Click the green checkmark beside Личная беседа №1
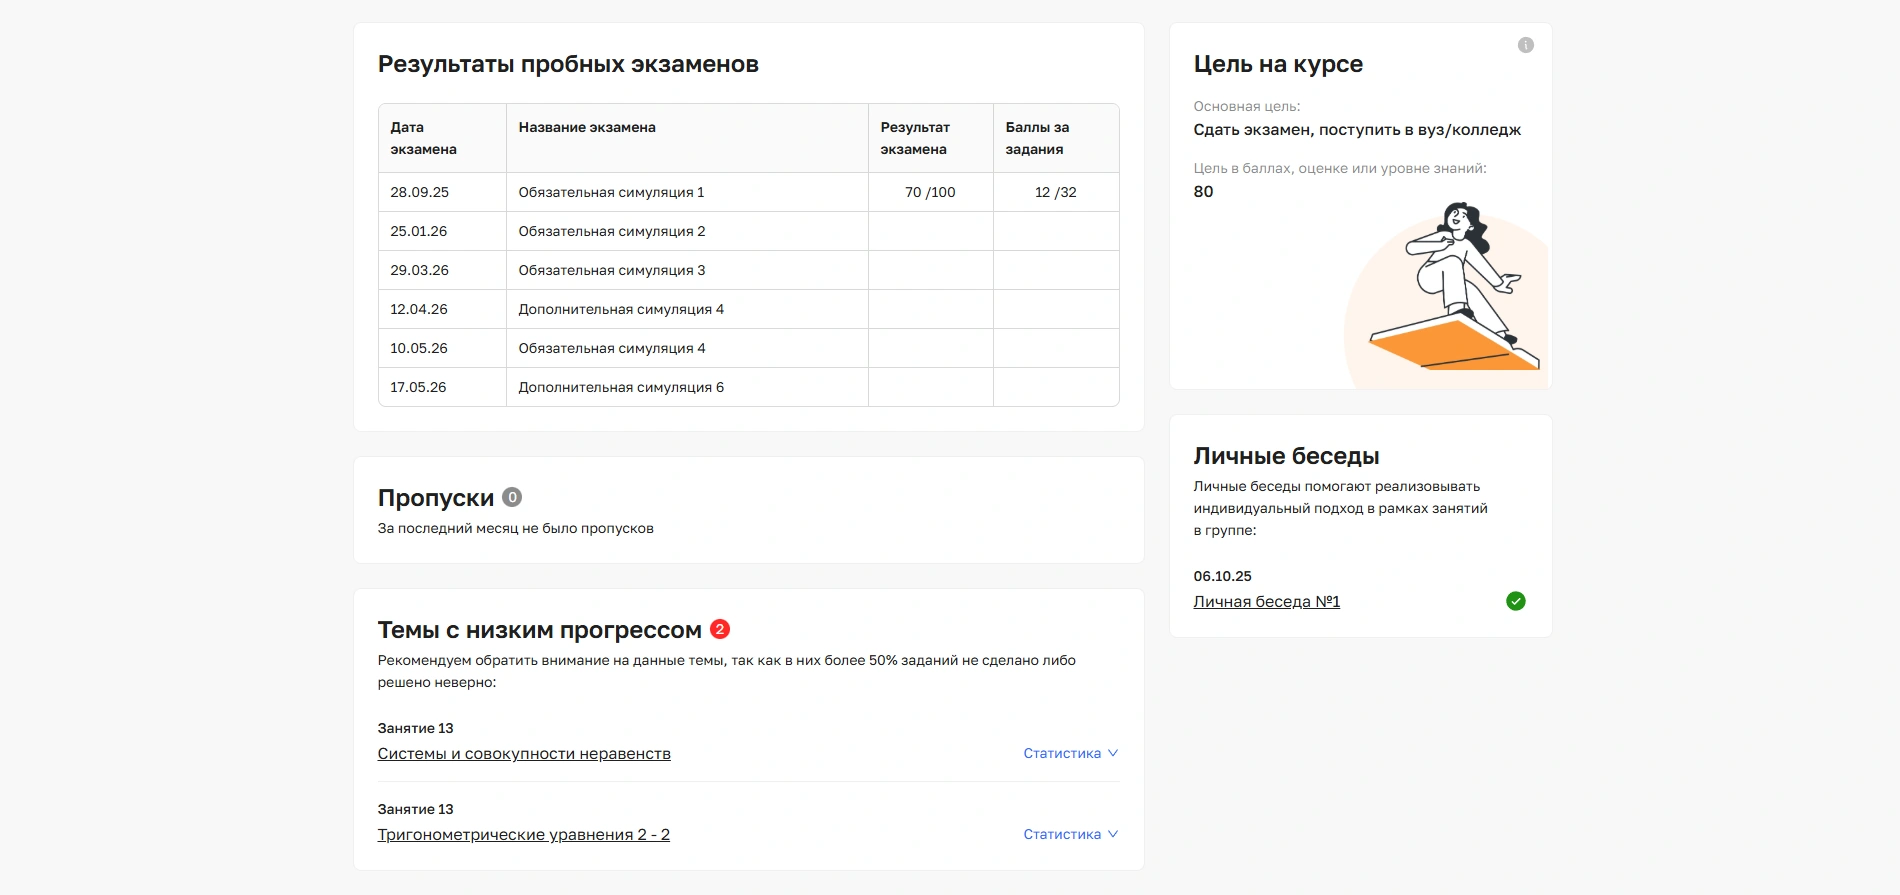The height and width of the screenshot is (895, 1900). [x=1515, y=601]
